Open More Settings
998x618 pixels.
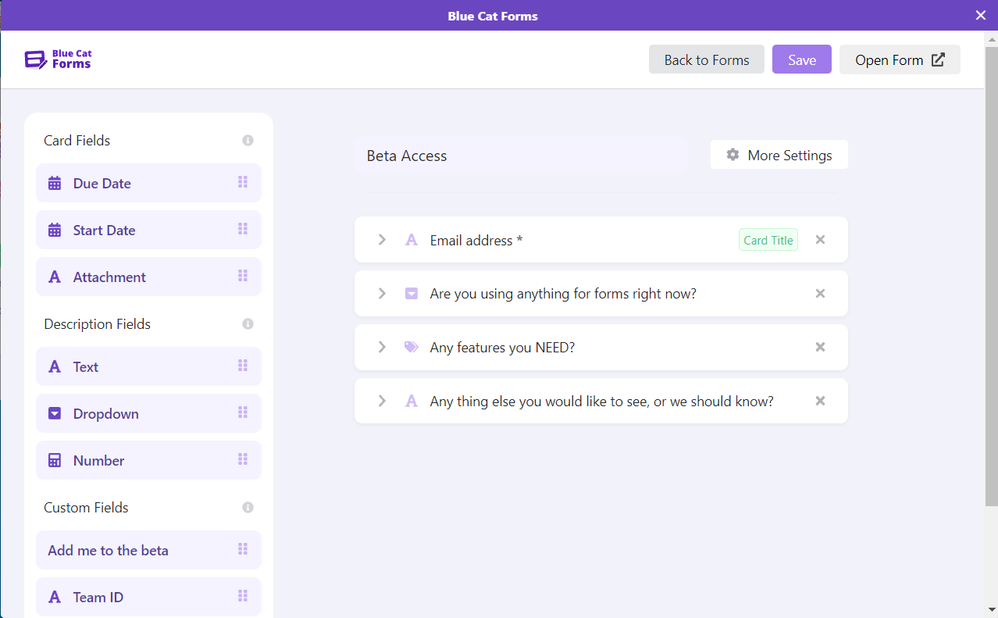point(779,155)
